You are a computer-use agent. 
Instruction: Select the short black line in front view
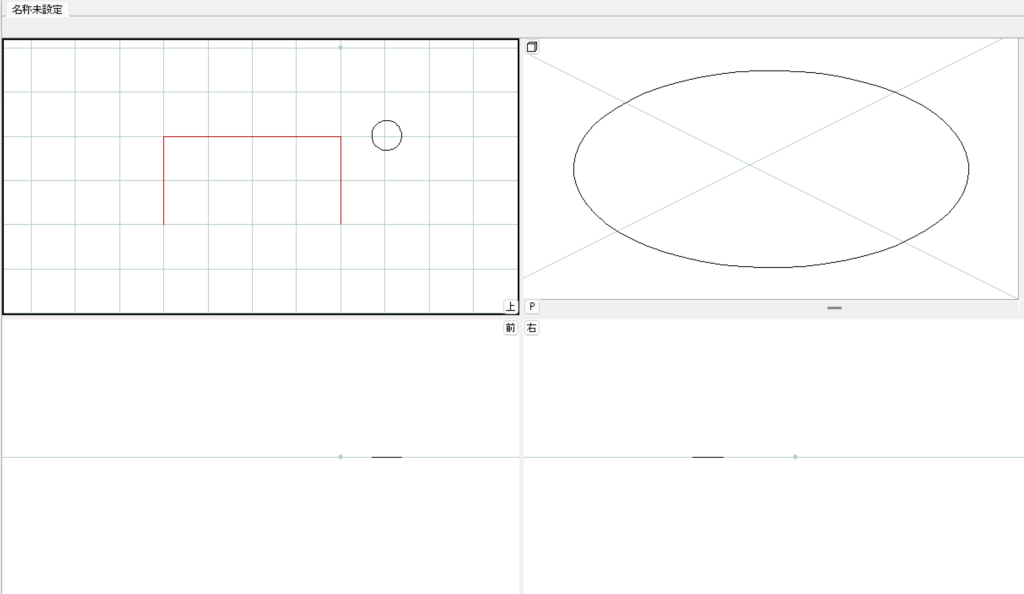point(386,457)
